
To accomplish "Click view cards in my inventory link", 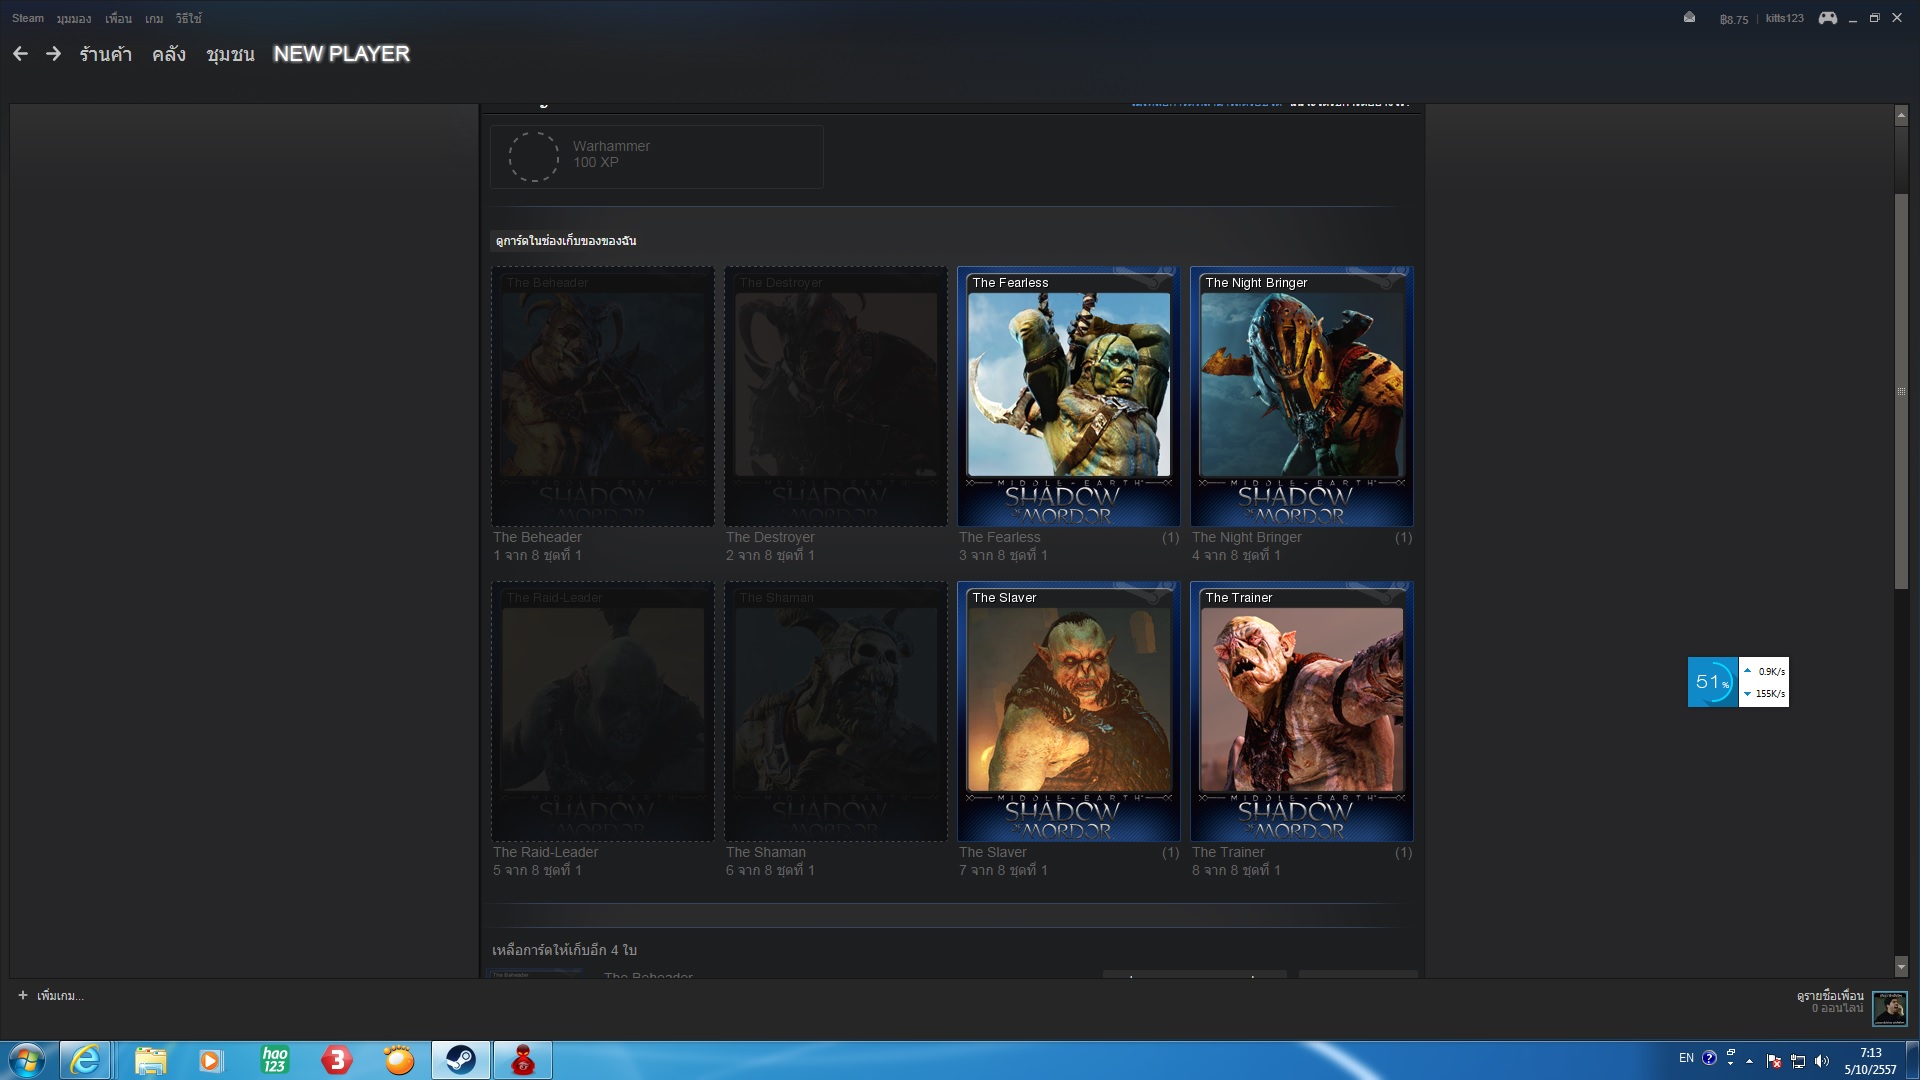I will coord(566,240).
